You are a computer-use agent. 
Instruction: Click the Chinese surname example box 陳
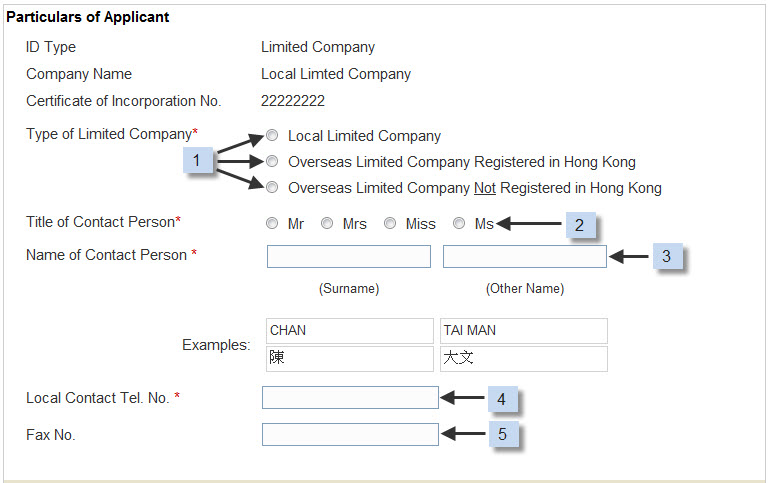click(350, 359)
